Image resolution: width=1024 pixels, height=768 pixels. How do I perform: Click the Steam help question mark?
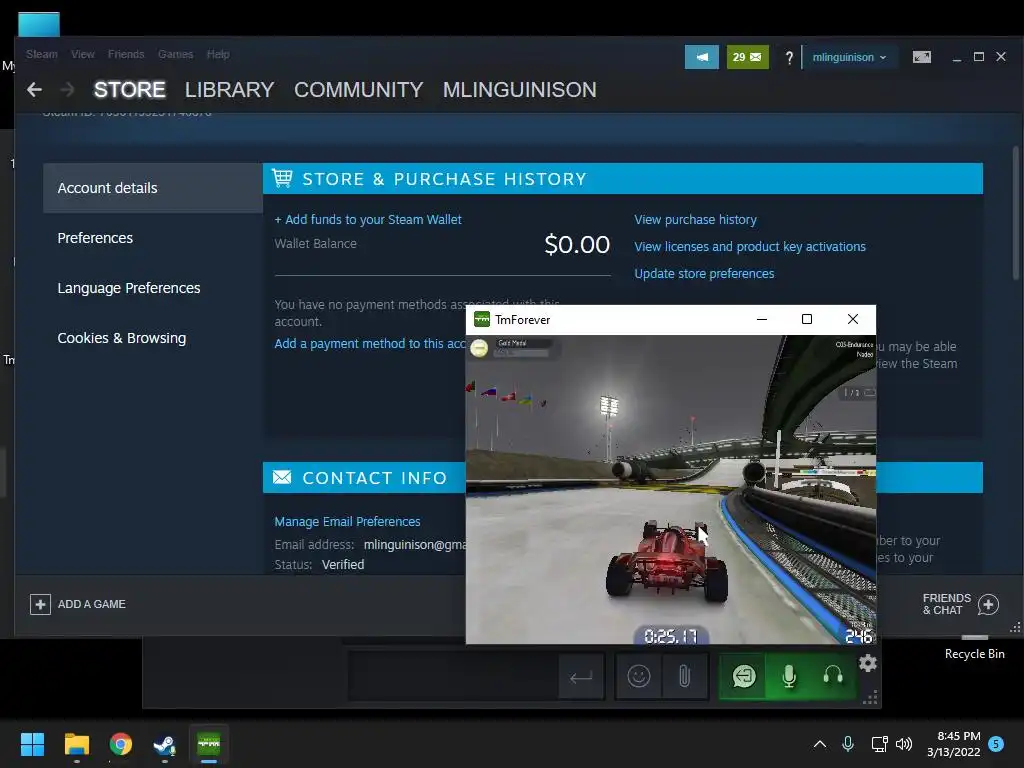(x=789, y=57)
